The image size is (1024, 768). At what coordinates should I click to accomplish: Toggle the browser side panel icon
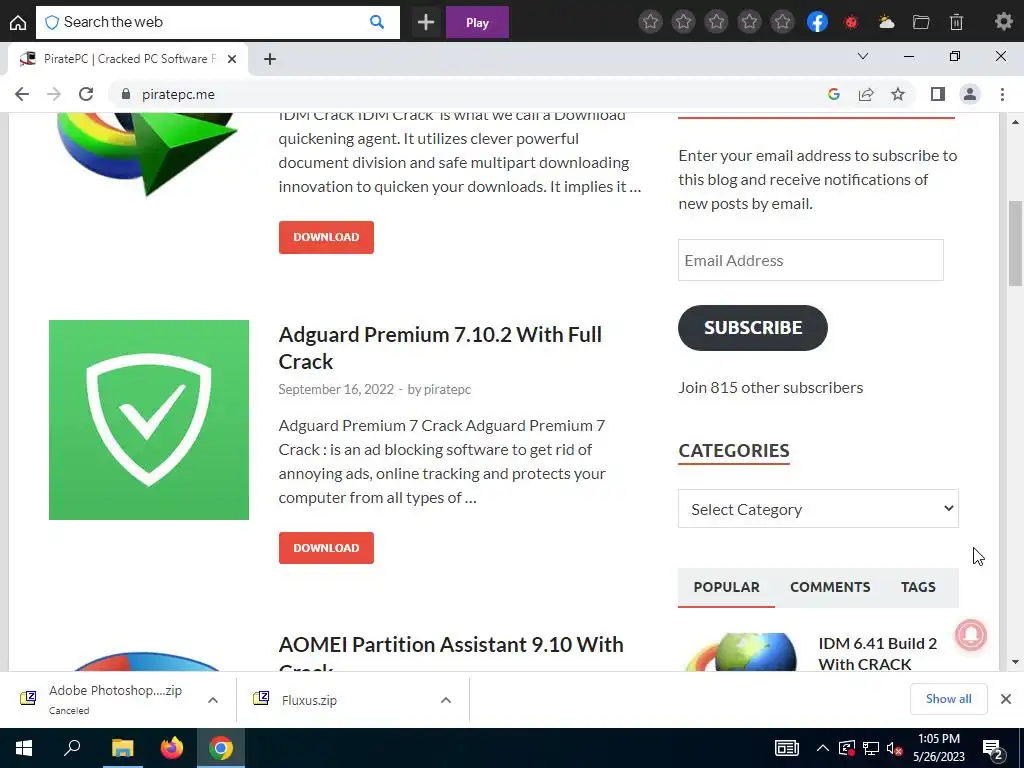point(938,94)
